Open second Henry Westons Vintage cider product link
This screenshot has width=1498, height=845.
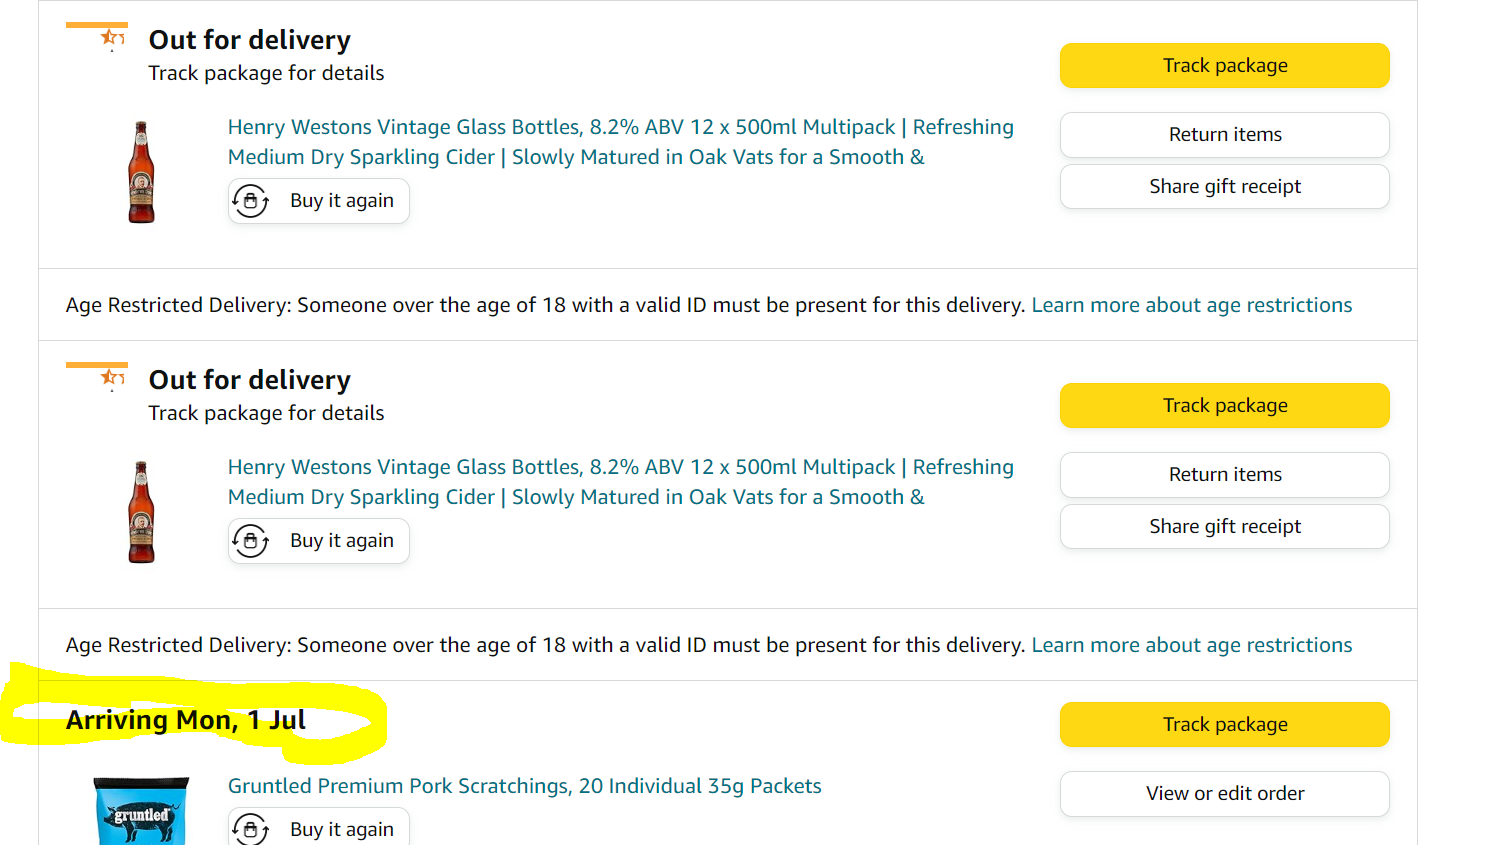[621, 482]
